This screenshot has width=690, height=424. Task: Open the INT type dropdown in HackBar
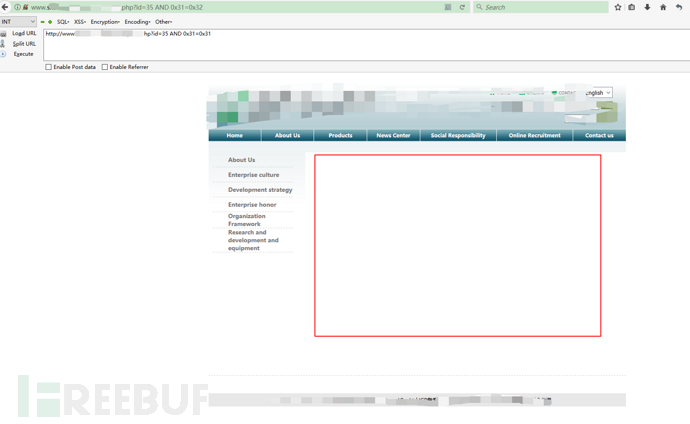[x=18, y=22]
